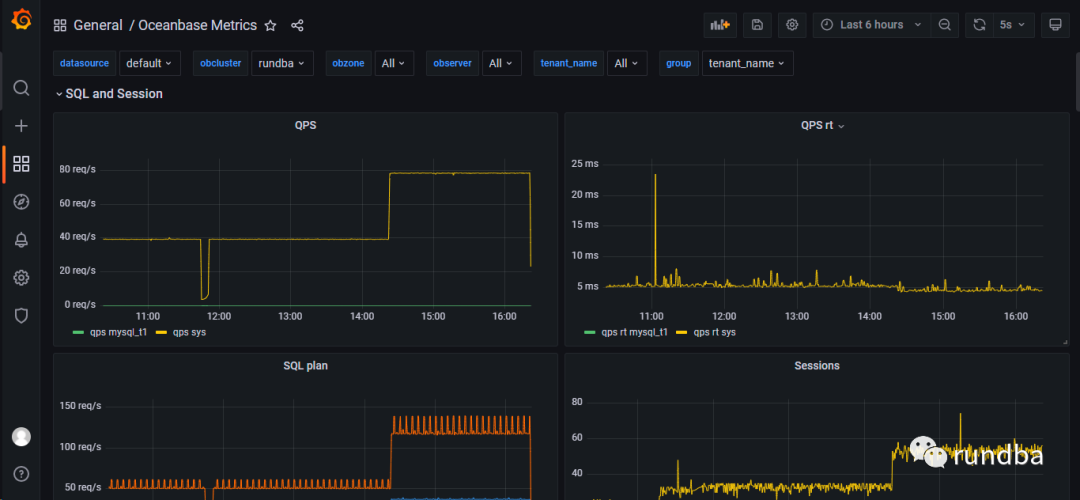
Task: Click yellow swatch of qps rt sys
Action: pos(682,332)
